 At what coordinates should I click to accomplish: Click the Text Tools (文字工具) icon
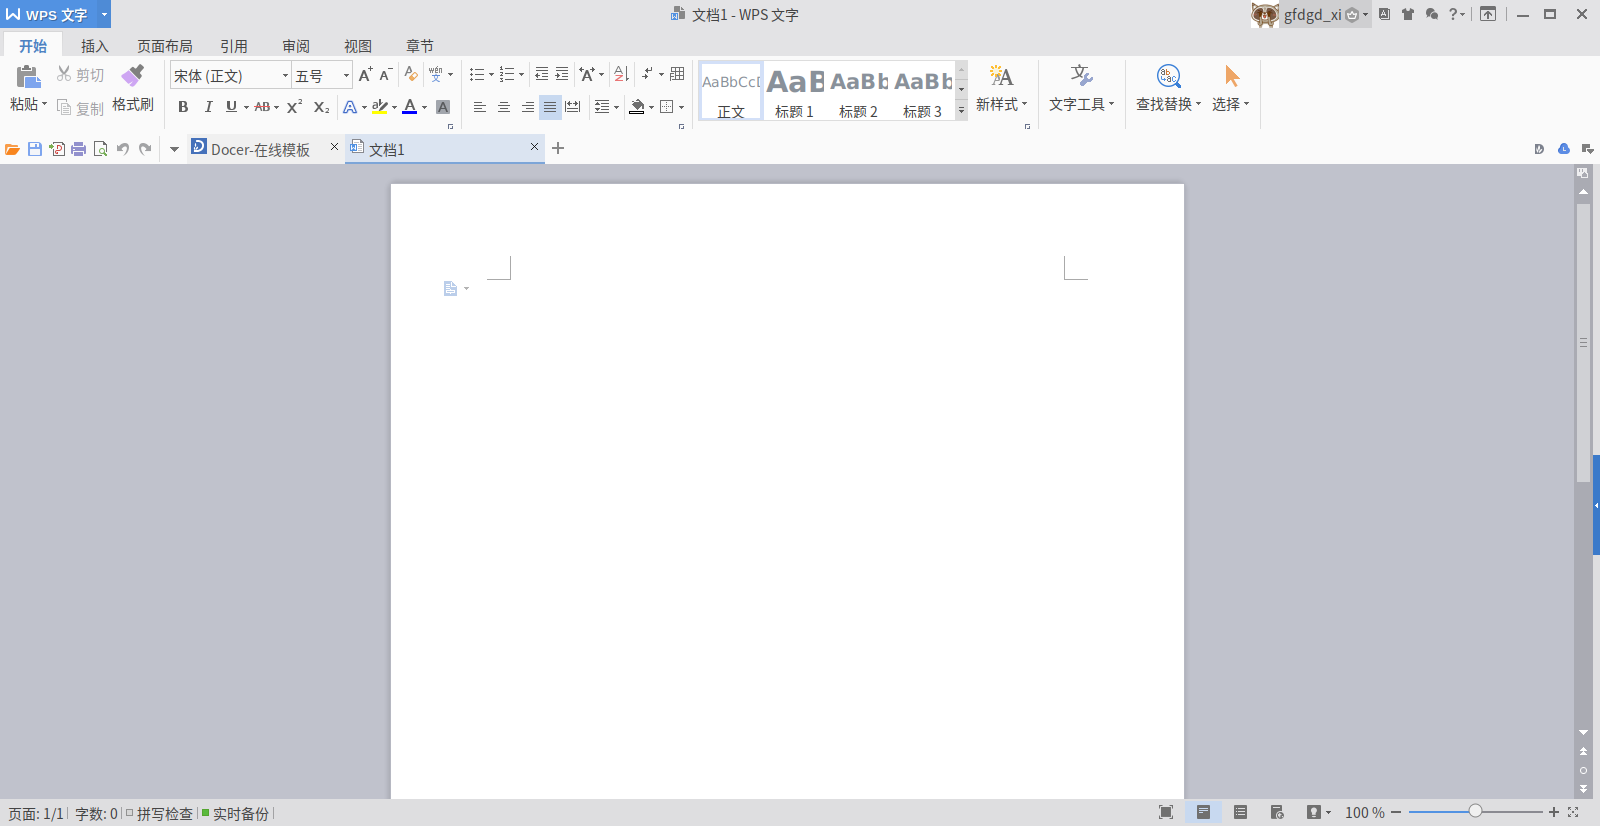click(x=1081, y=77)
